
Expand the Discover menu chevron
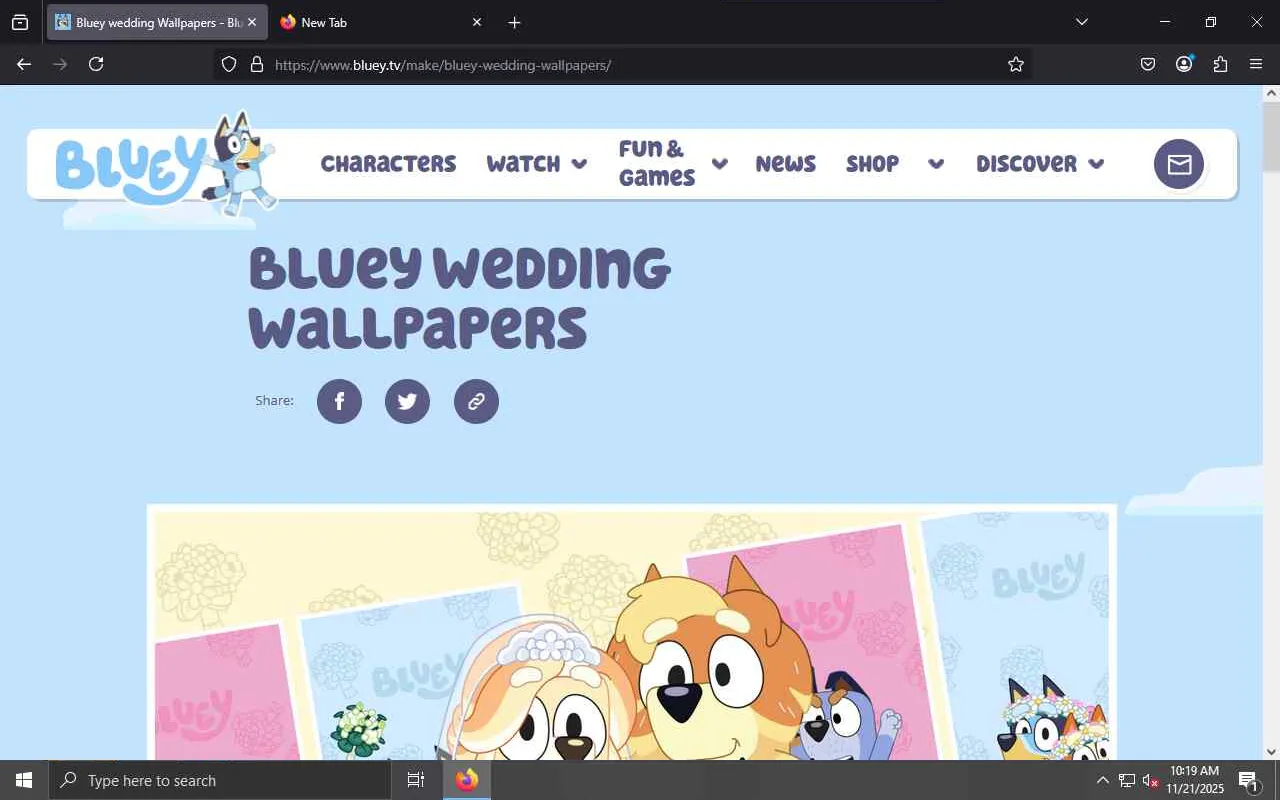1096,164
